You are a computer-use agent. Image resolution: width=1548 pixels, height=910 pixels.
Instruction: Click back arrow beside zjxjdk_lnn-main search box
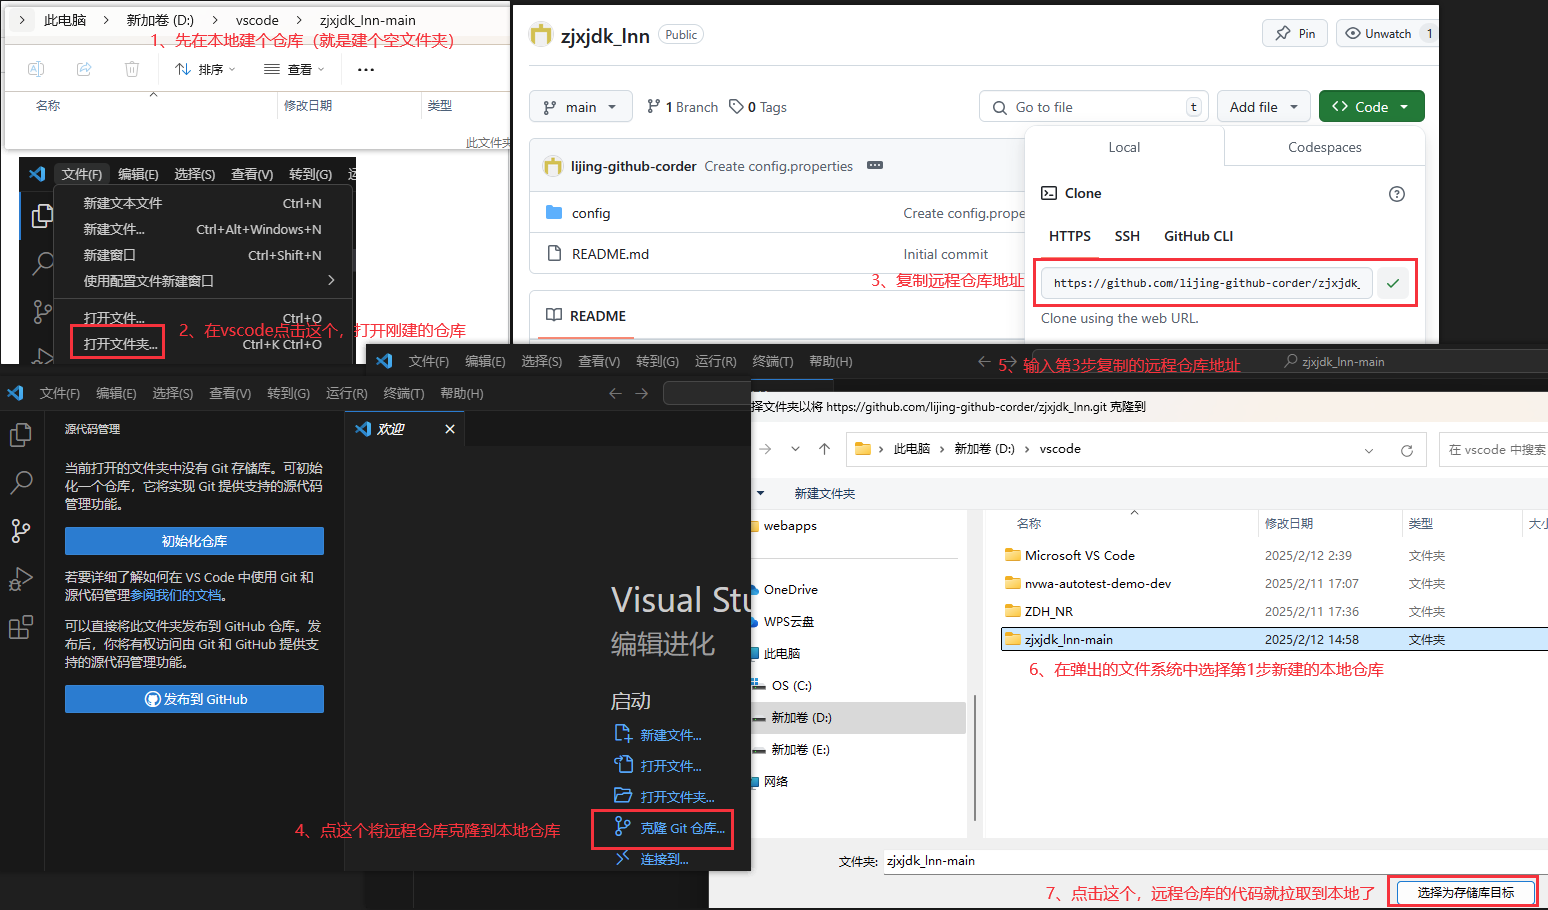click(984, 361)
